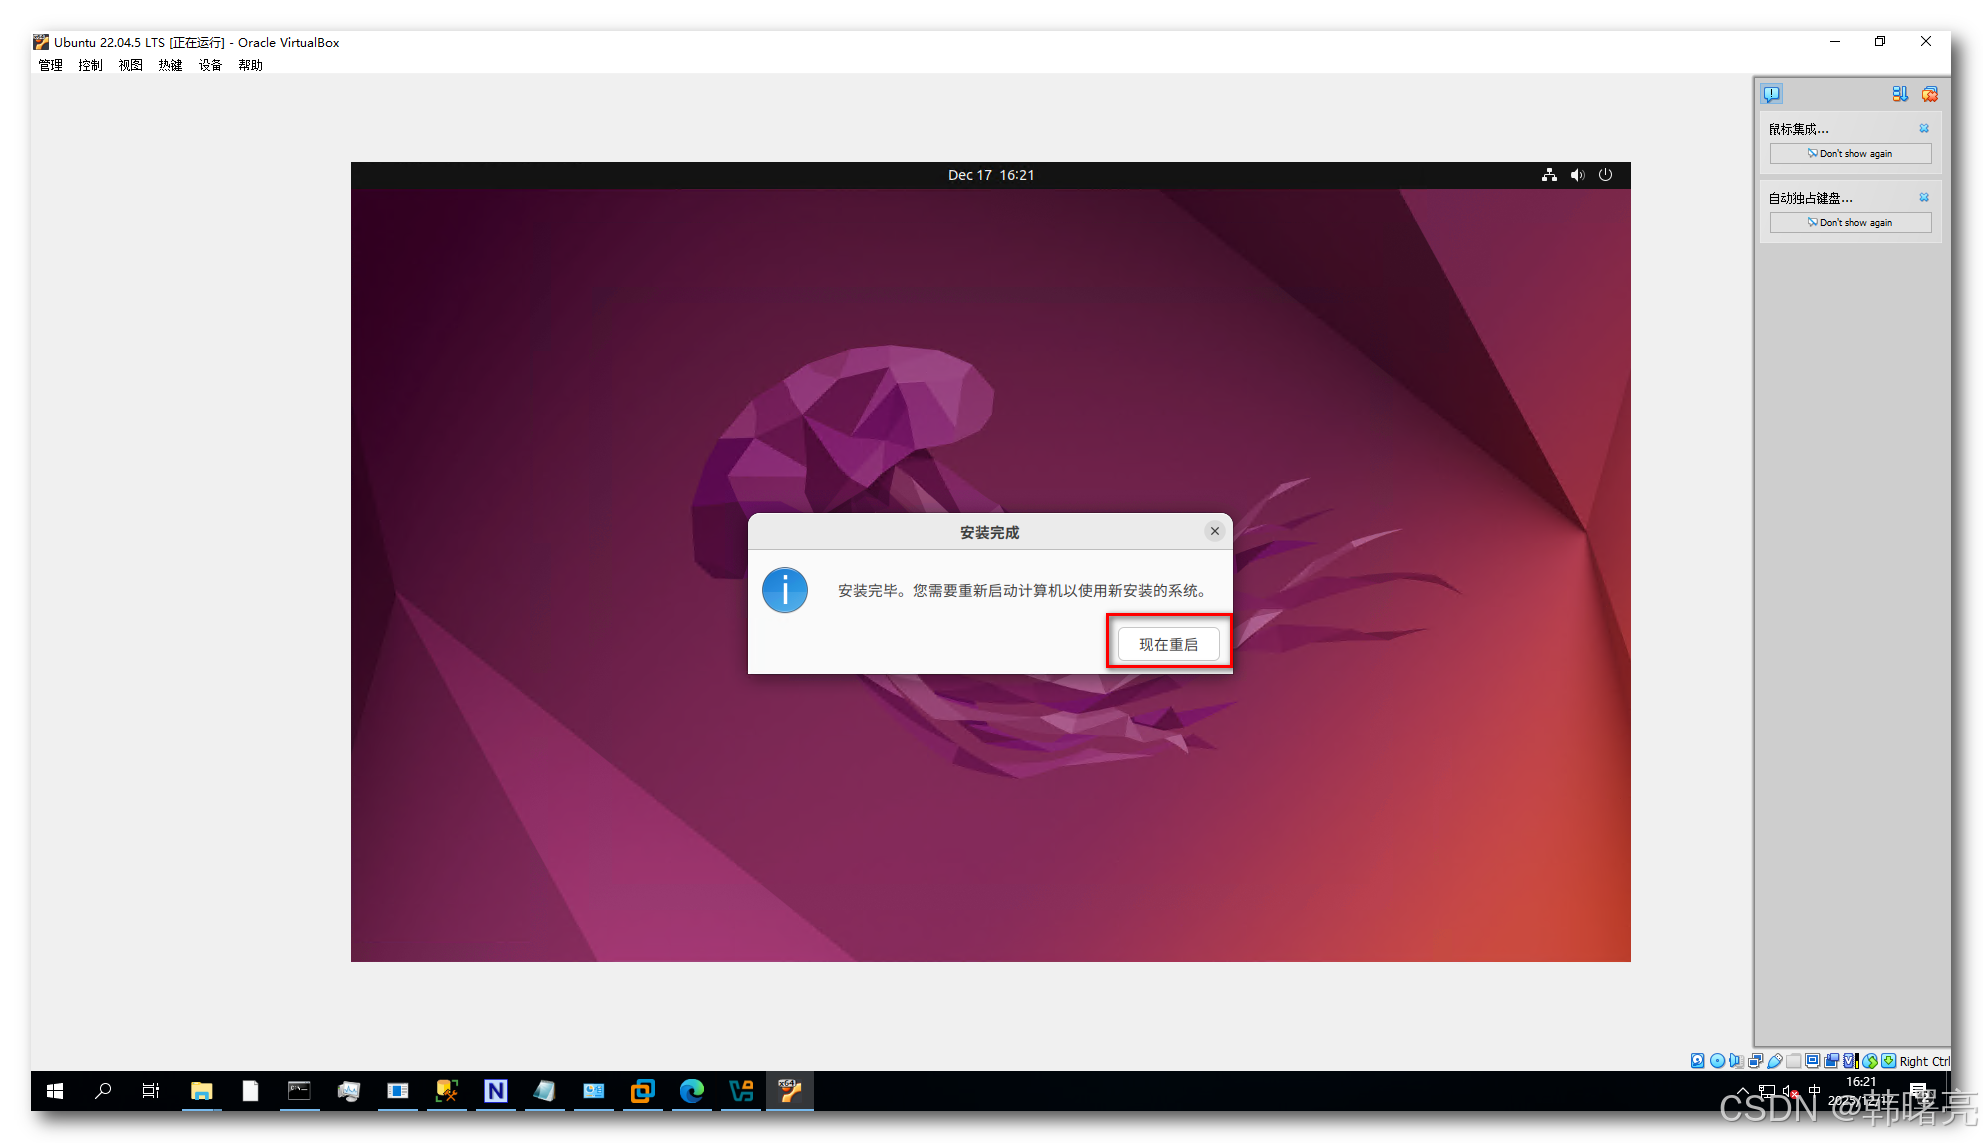Screen dimensions: 1983x1143
Task: Click the display status icon
Action: [x=1813, y=1061]
